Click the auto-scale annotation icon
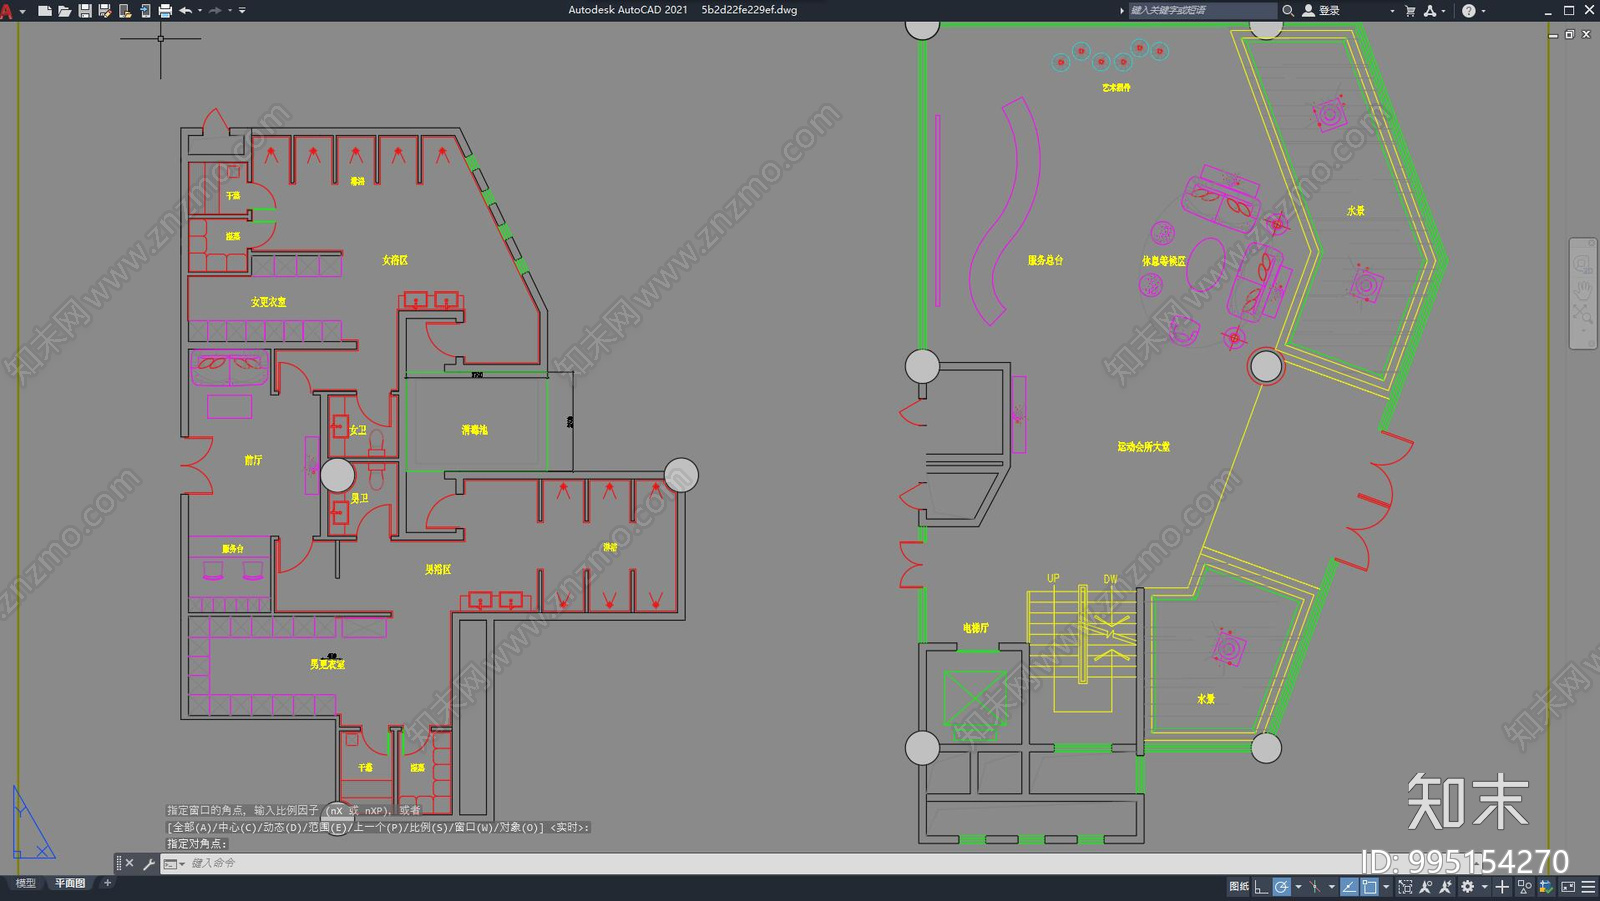Viewport: 1600px width, 901px height. point(1445,887)
